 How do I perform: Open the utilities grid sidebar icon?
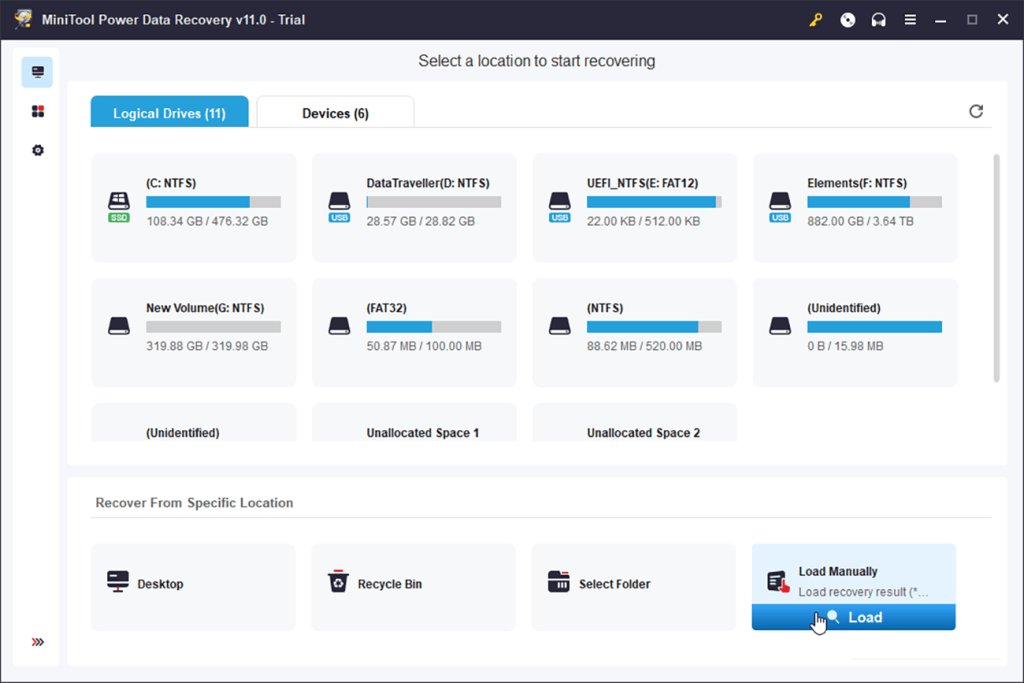(x=38, y=111)
